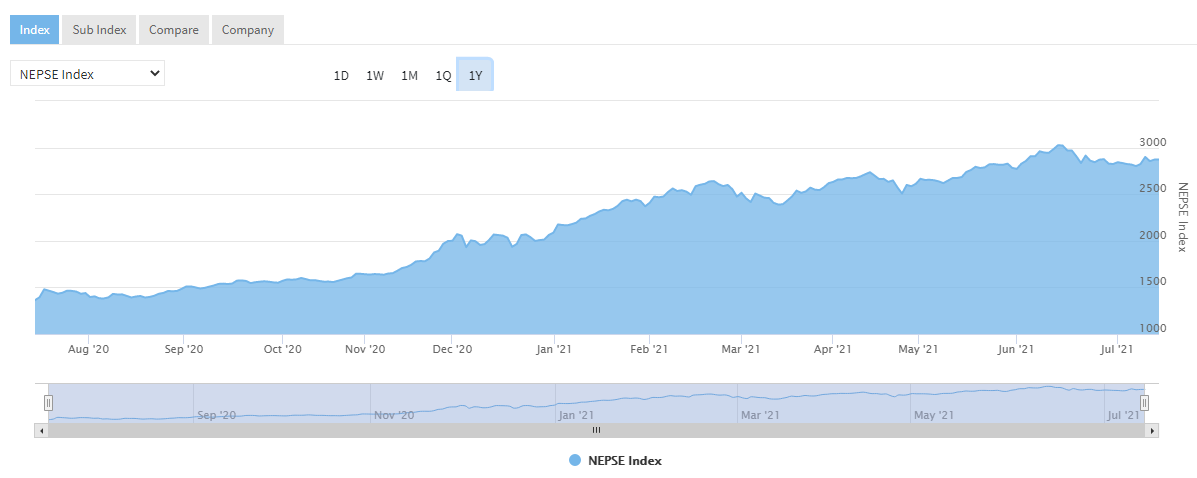The height and width of the screenshot is (478, 1197).
Task: Click the navigator's left range handle
Action: click(47, 402)
